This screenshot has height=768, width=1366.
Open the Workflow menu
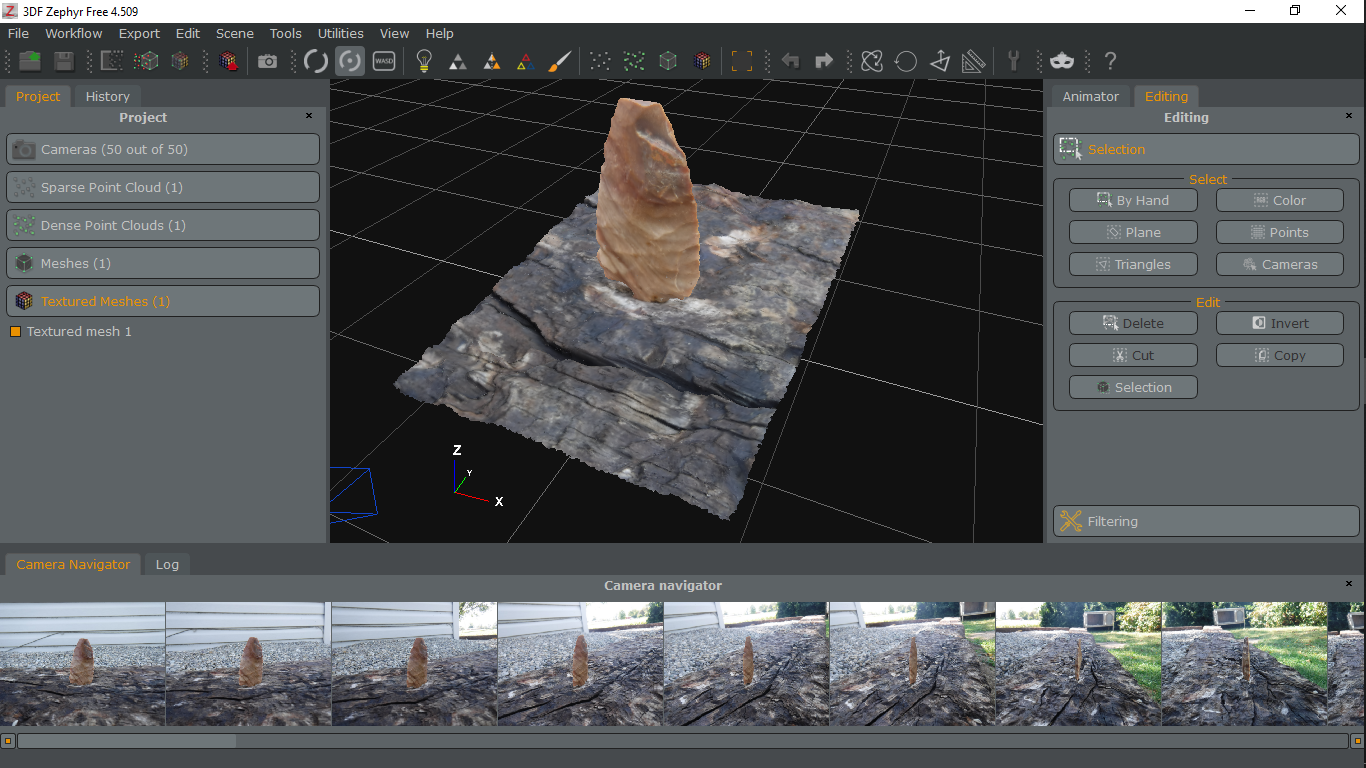(x=73, y=33)
